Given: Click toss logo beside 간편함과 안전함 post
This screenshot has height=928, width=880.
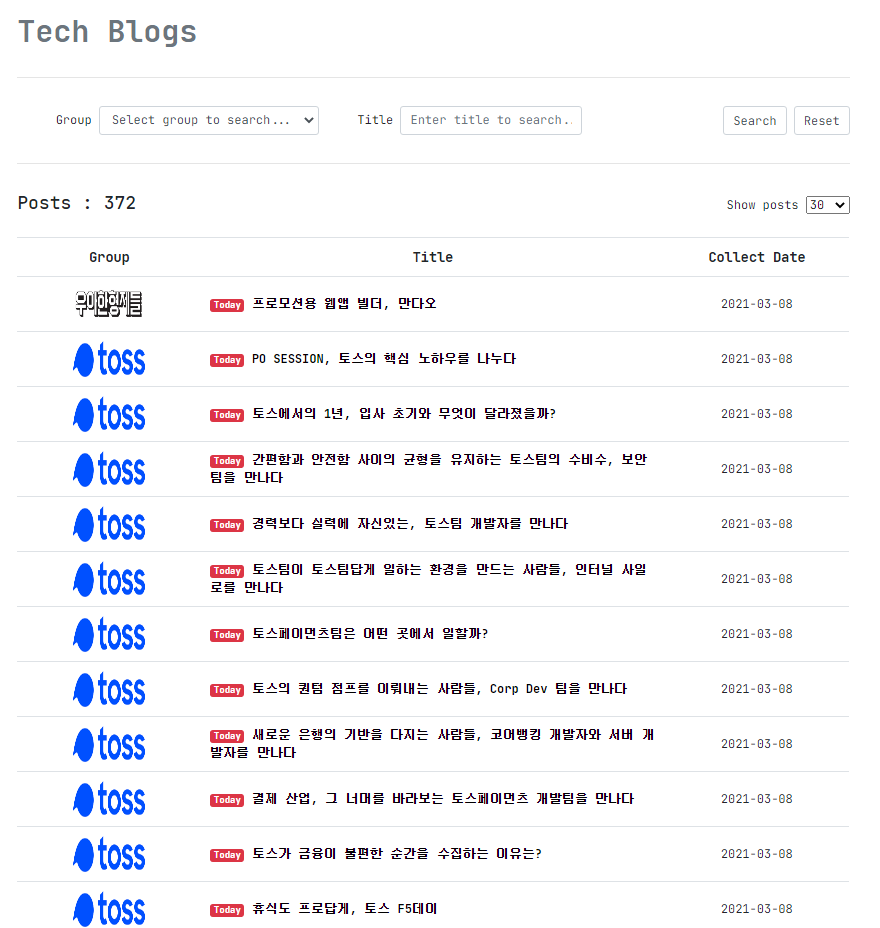Looking at the screenshot, I should [x=109, y=469].
